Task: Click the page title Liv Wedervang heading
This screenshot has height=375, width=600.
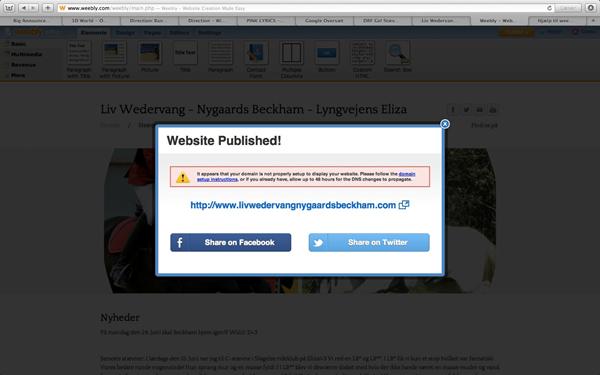Action: [x=253, y=109]
